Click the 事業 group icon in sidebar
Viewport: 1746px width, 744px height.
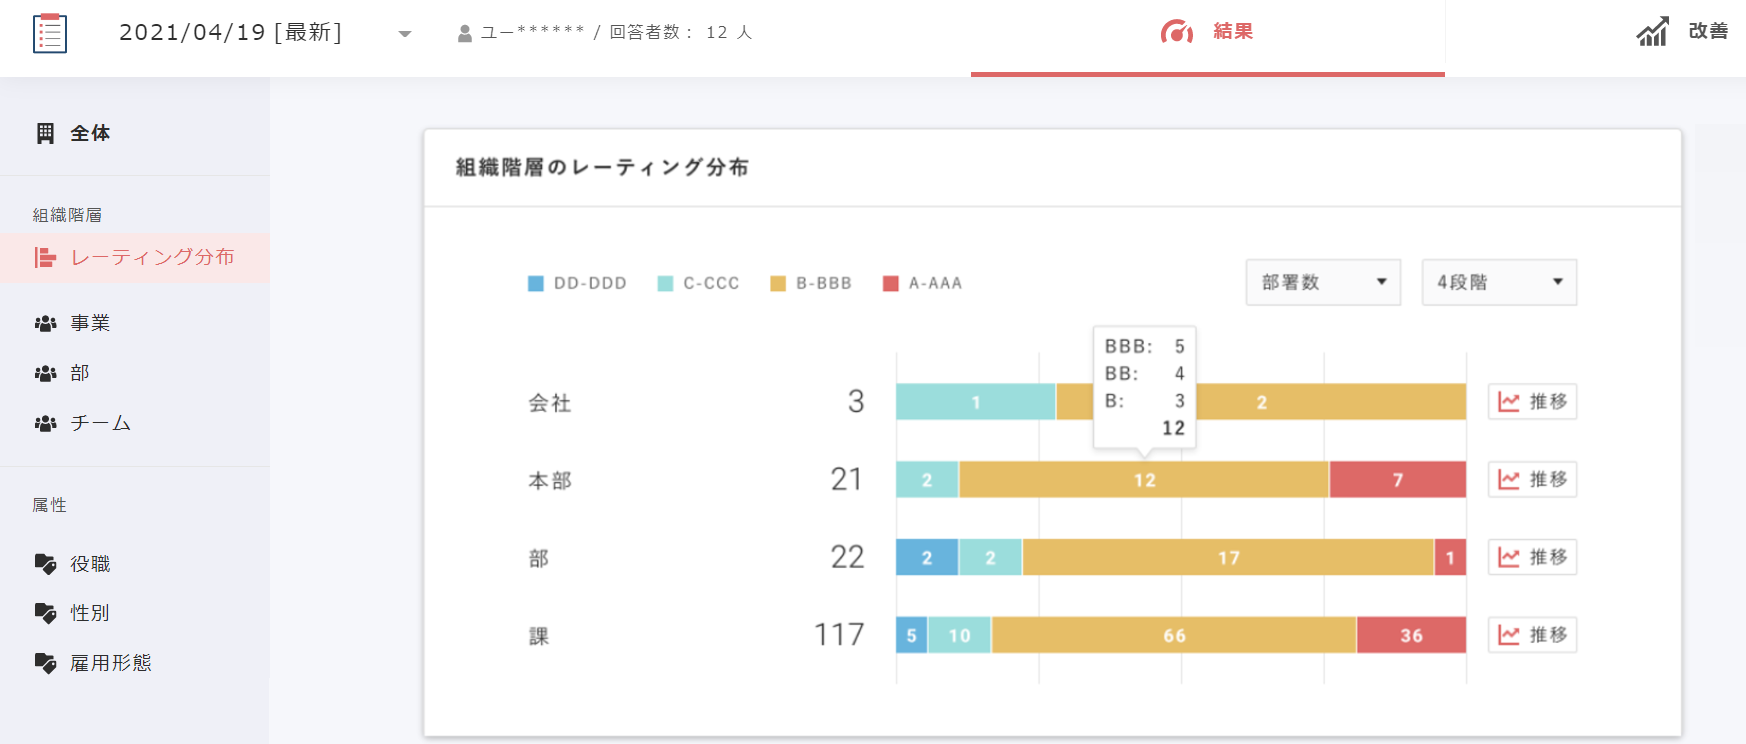[45, 323]
